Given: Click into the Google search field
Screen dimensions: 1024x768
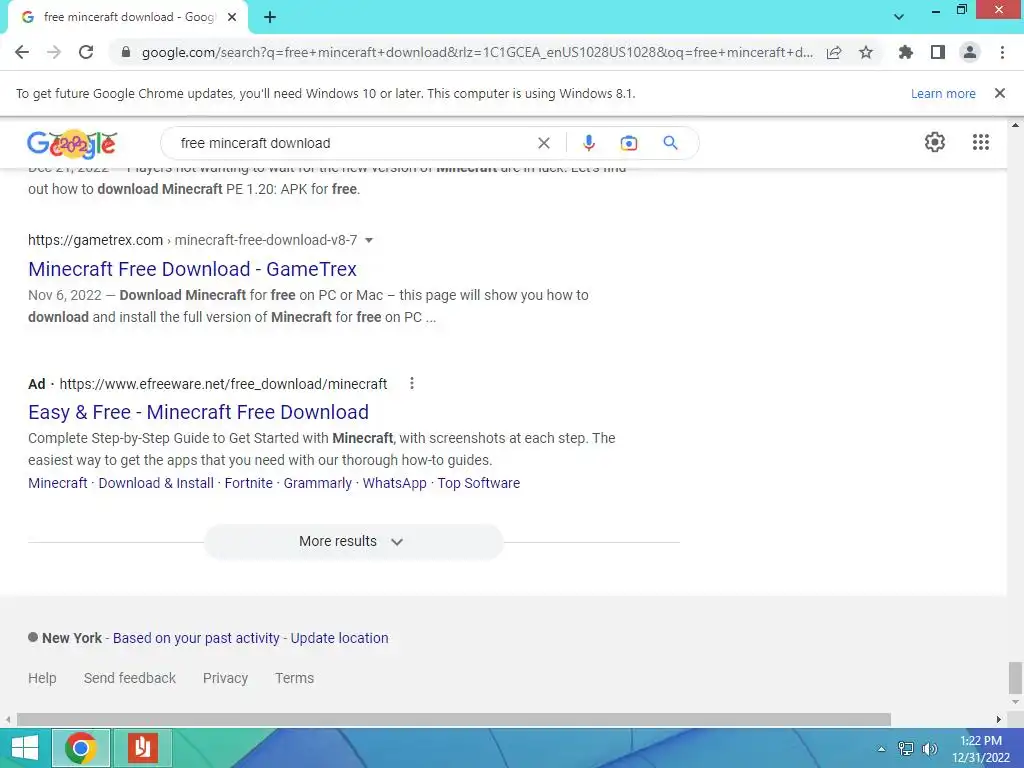Looking at the screenshot, I should click(353, 143).
